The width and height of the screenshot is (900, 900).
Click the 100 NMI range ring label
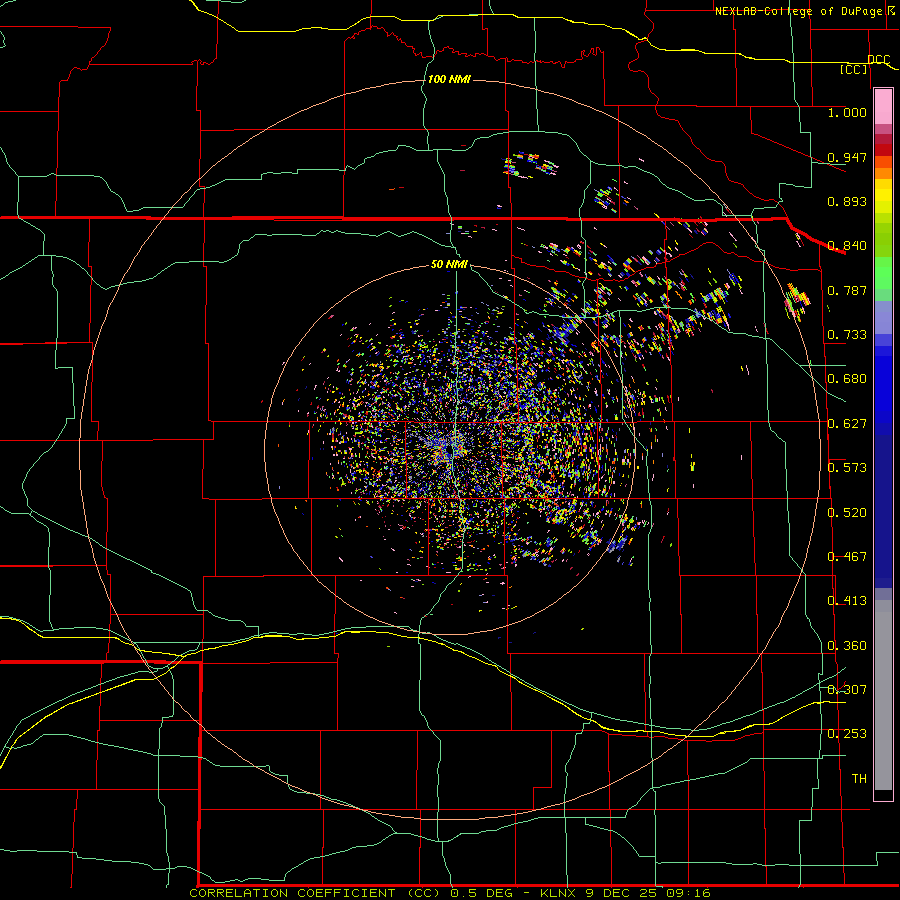click(x=449, y=79)
